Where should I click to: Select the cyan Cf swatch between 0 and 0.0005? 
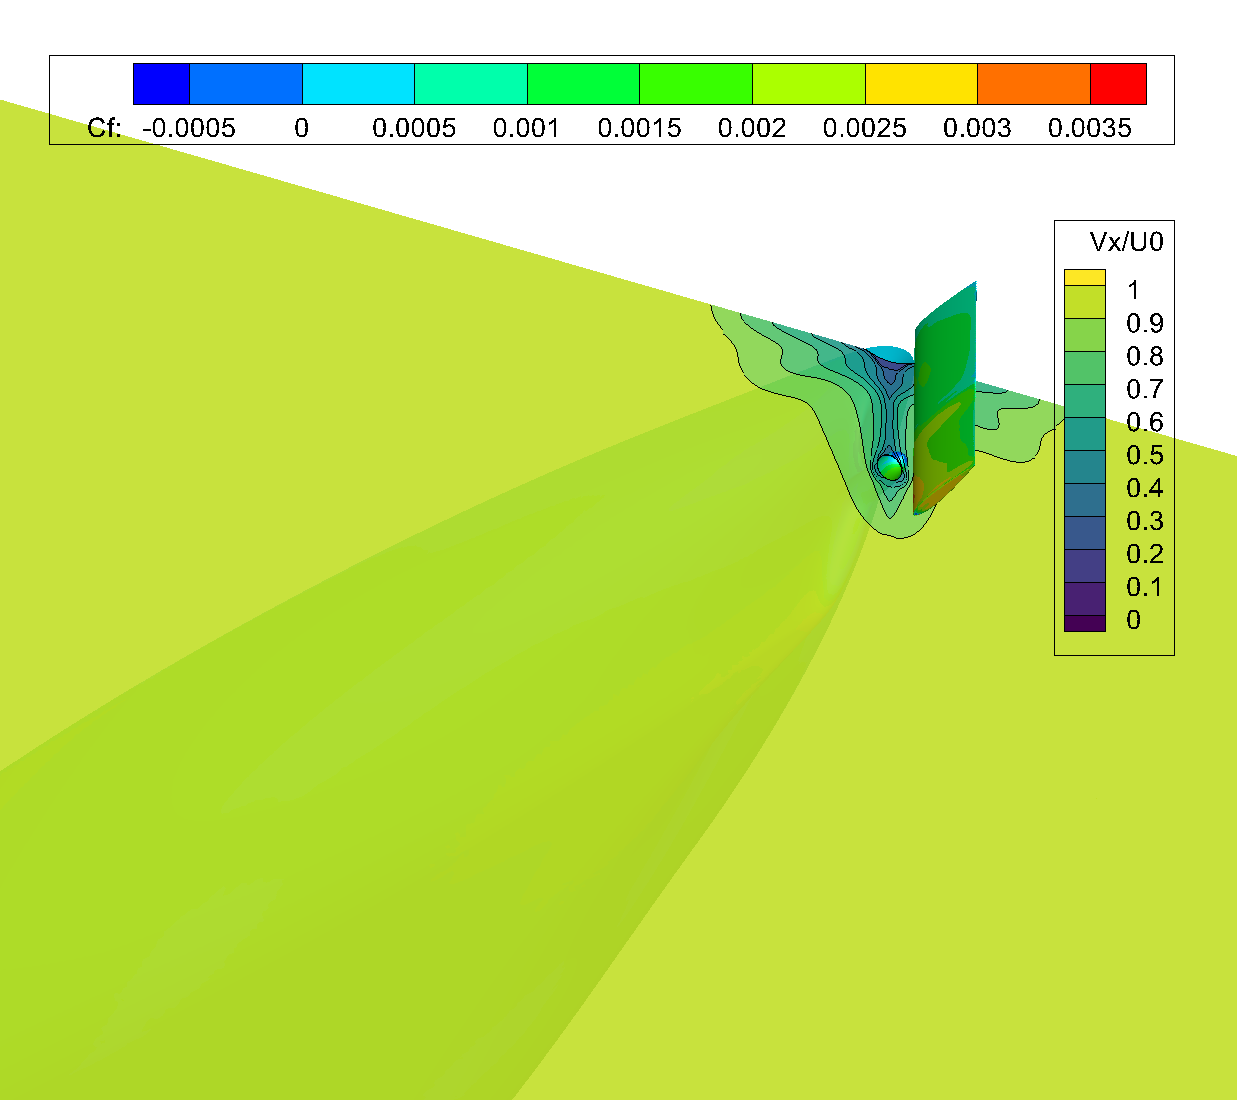(358, 84)
